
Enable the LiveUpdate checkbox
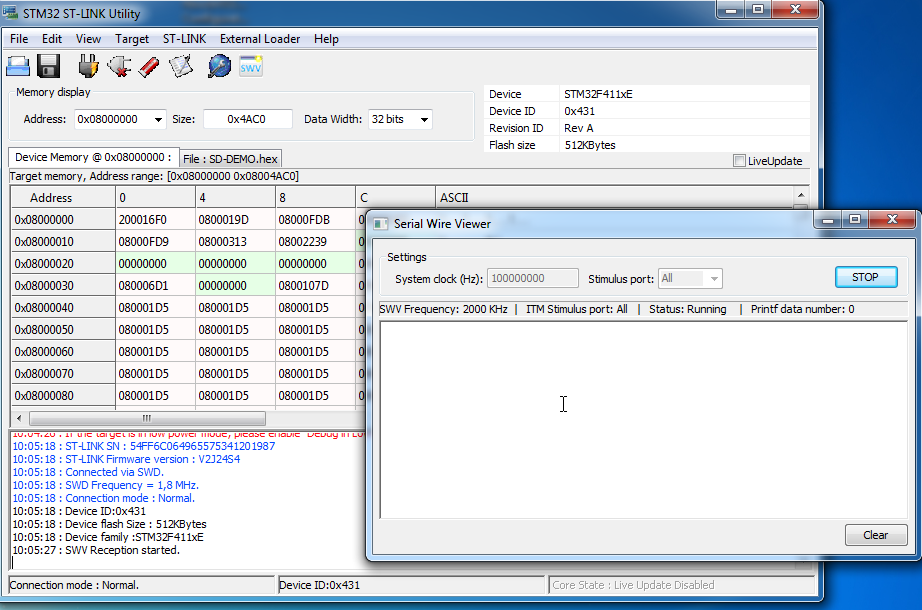pyautogui.click(x=739, y=161)
